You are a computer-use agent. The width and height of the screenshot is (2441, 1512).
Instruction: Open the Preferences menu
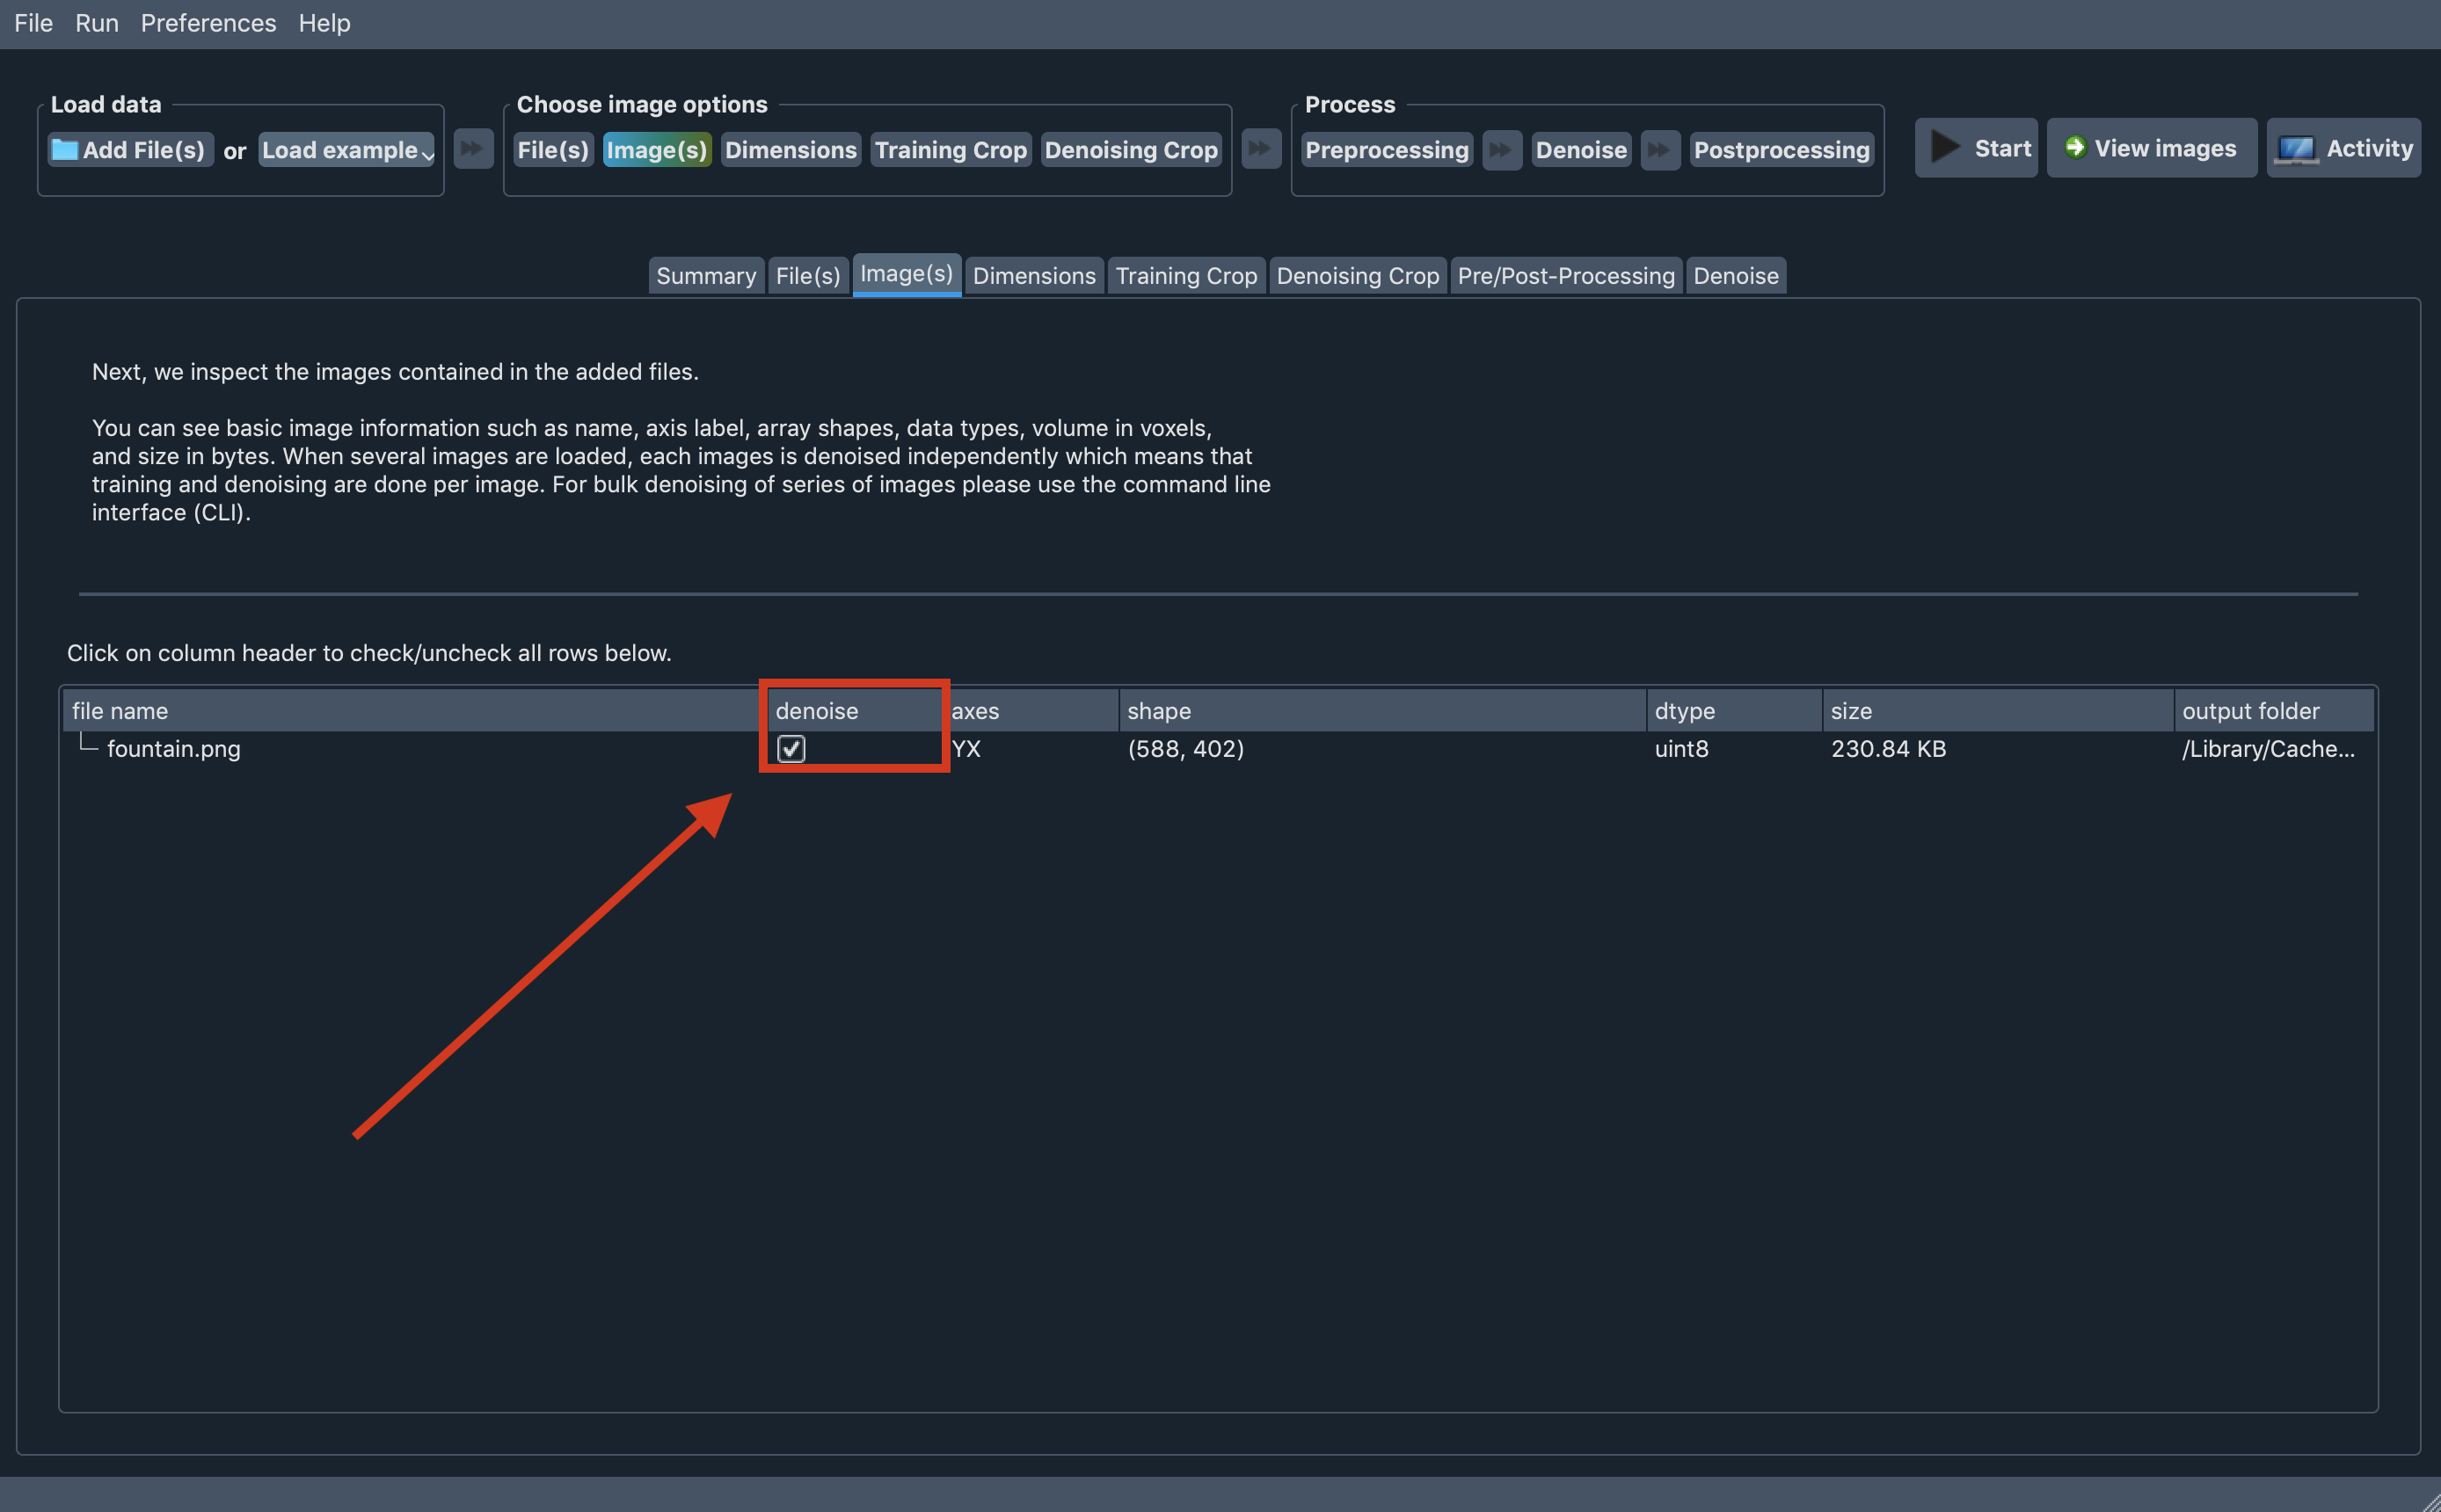[x=208, y=23]
